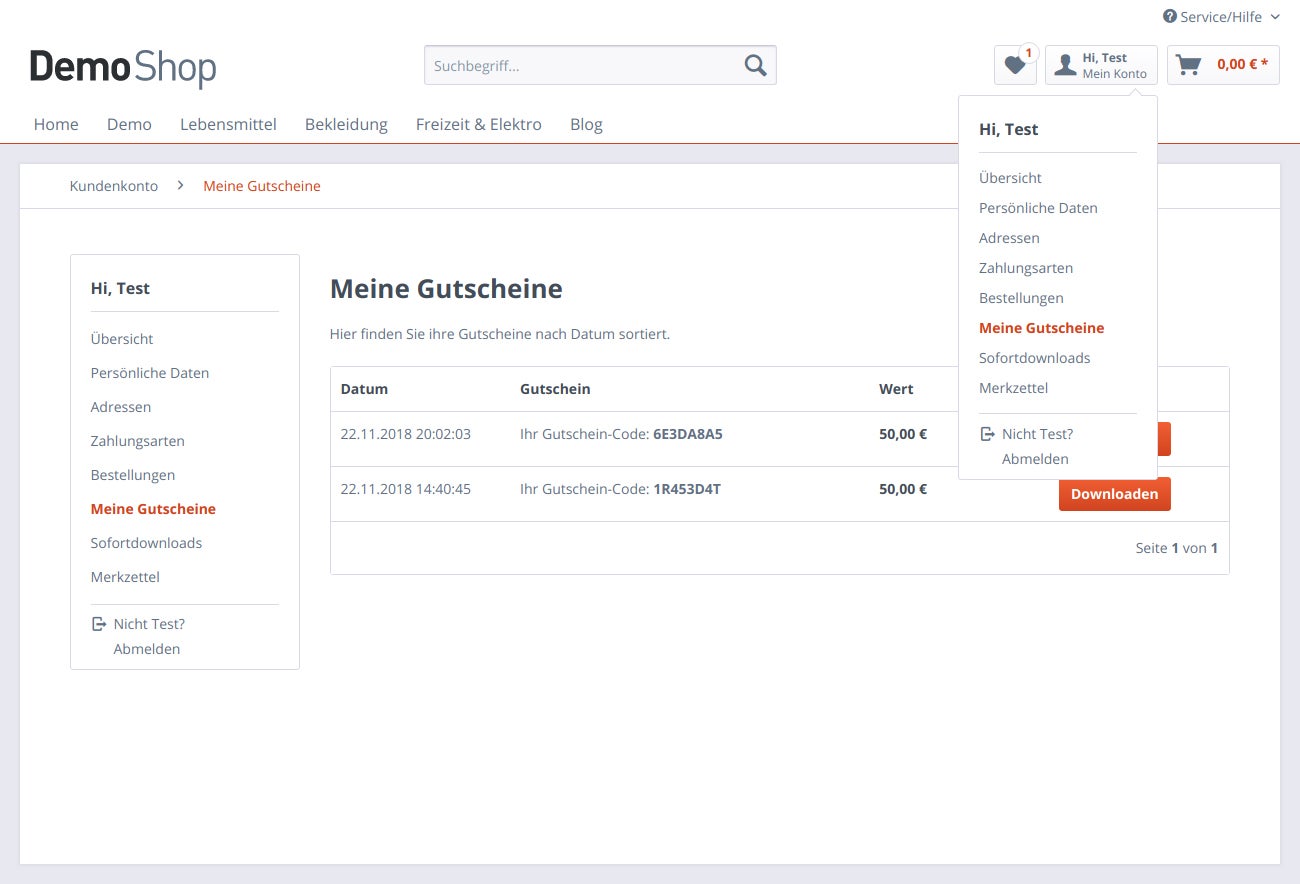Click the shopping cart icon

coord(1188,65)
